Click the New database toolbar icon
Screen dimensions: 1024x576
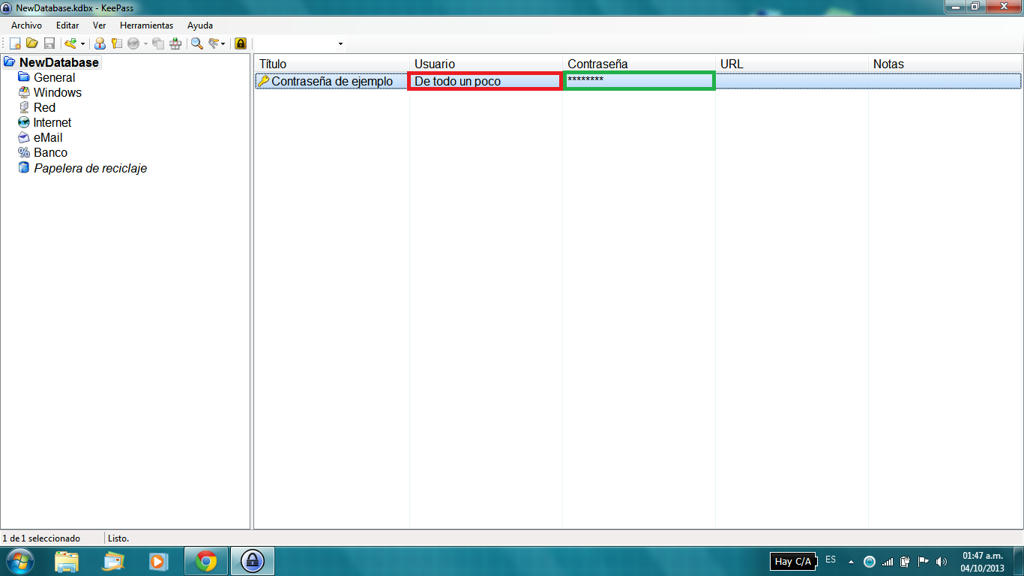pos(14,44)
